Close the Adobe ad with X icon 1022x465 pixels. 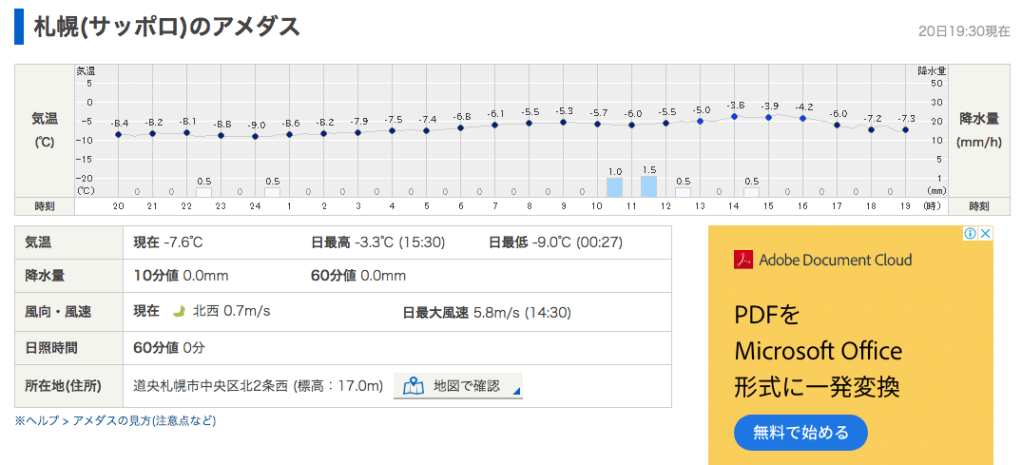click(985, 234)
